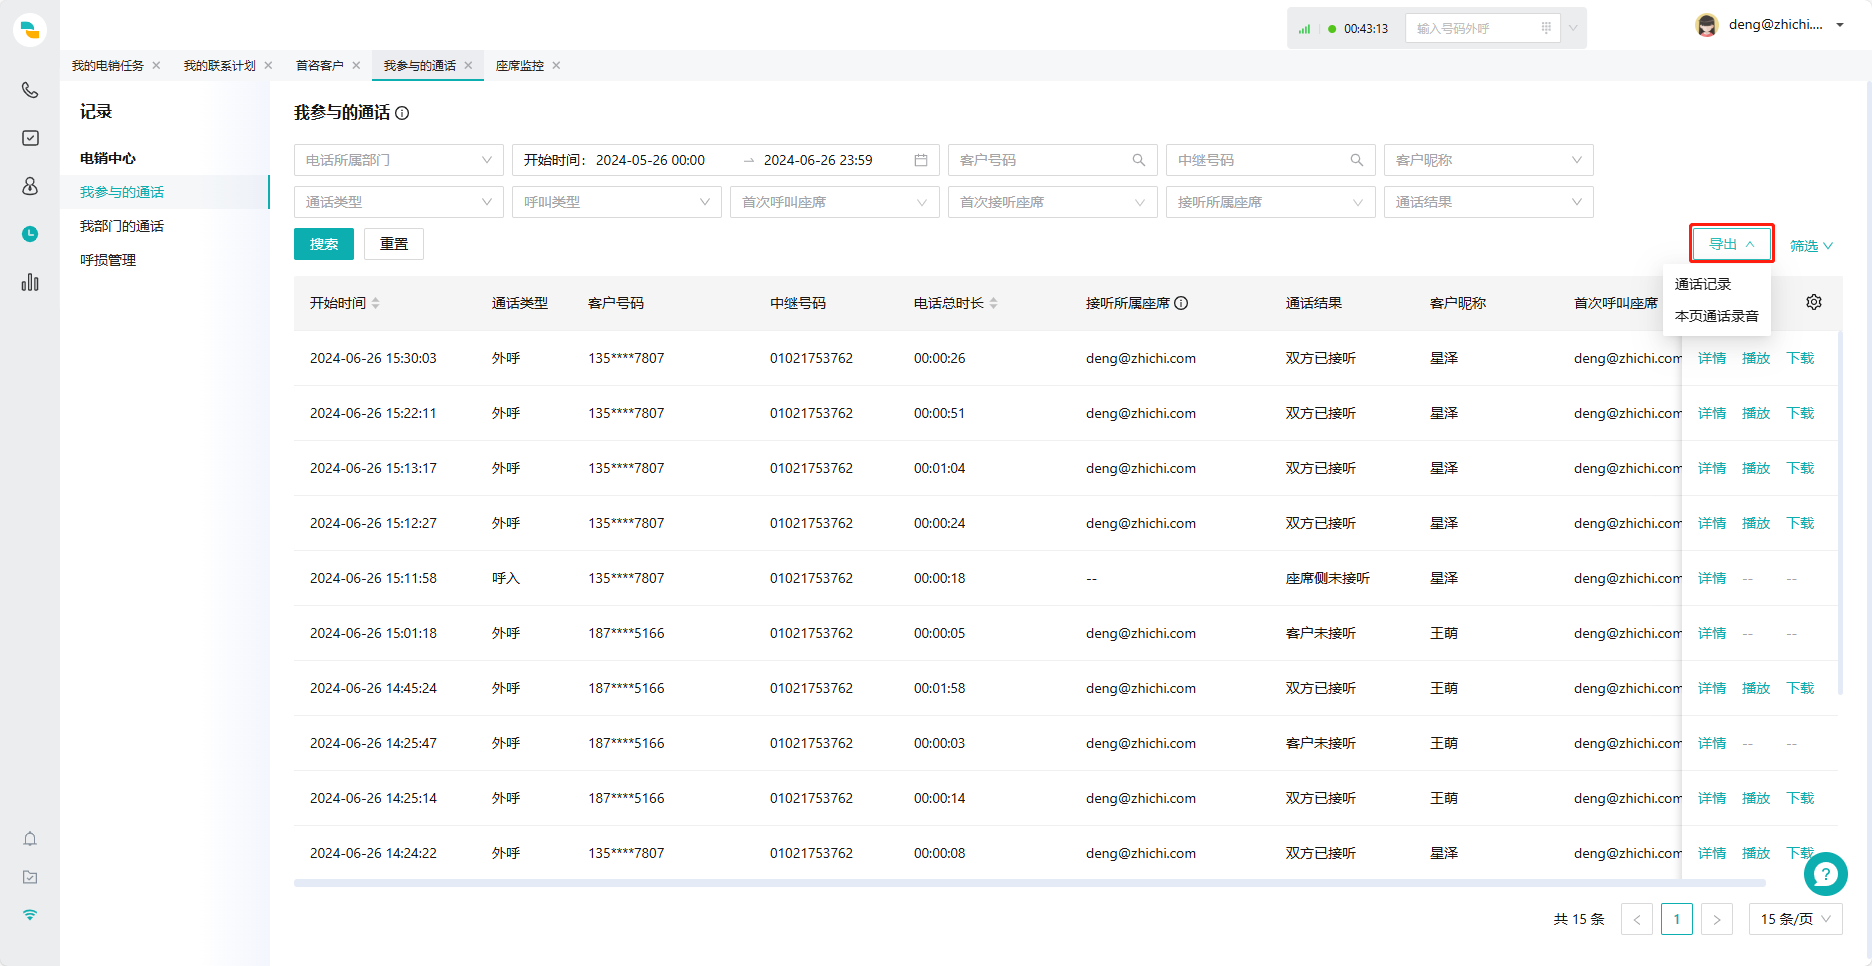Switch to 我的电销任务 tab
This screenshot has width=1872, height=966.
tap(108, 66)
